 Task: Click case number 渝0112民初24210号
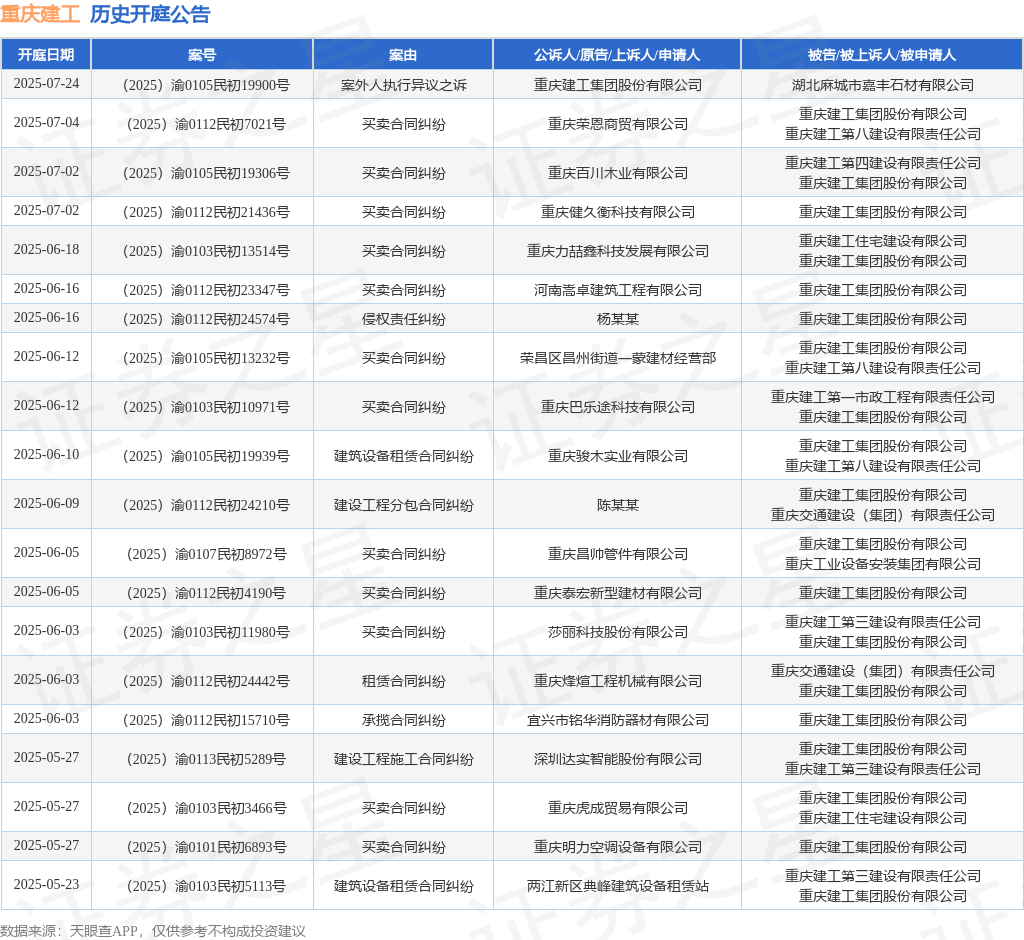(206, 505)
